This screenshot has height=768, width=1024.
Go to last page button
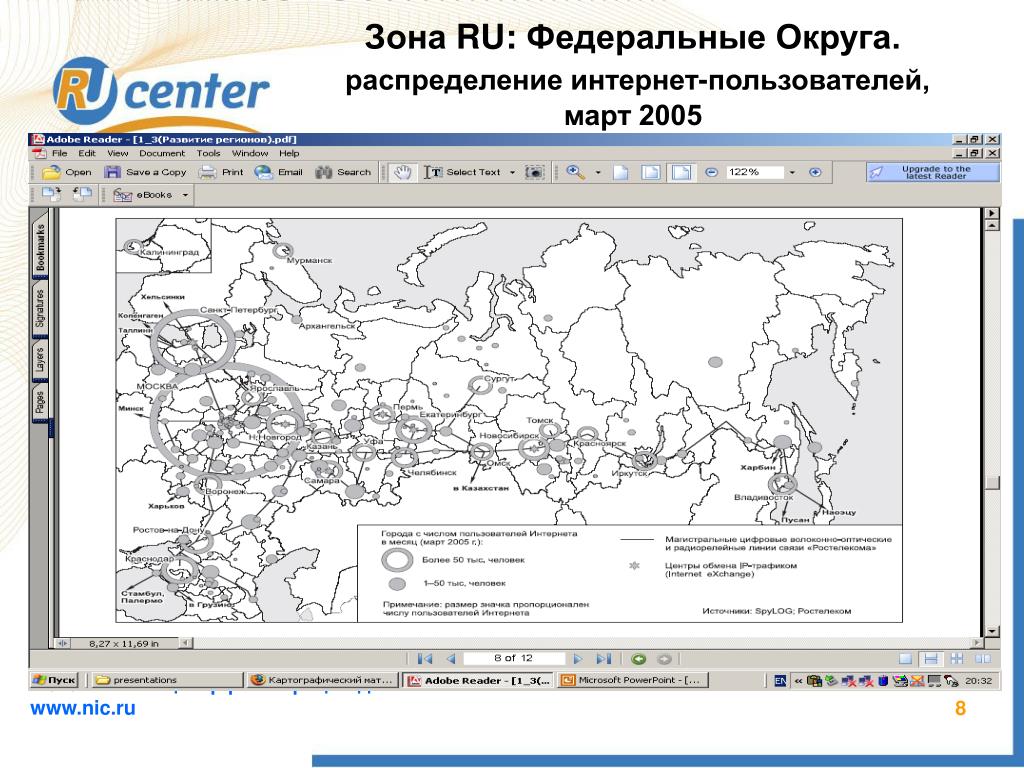(604, 659)
